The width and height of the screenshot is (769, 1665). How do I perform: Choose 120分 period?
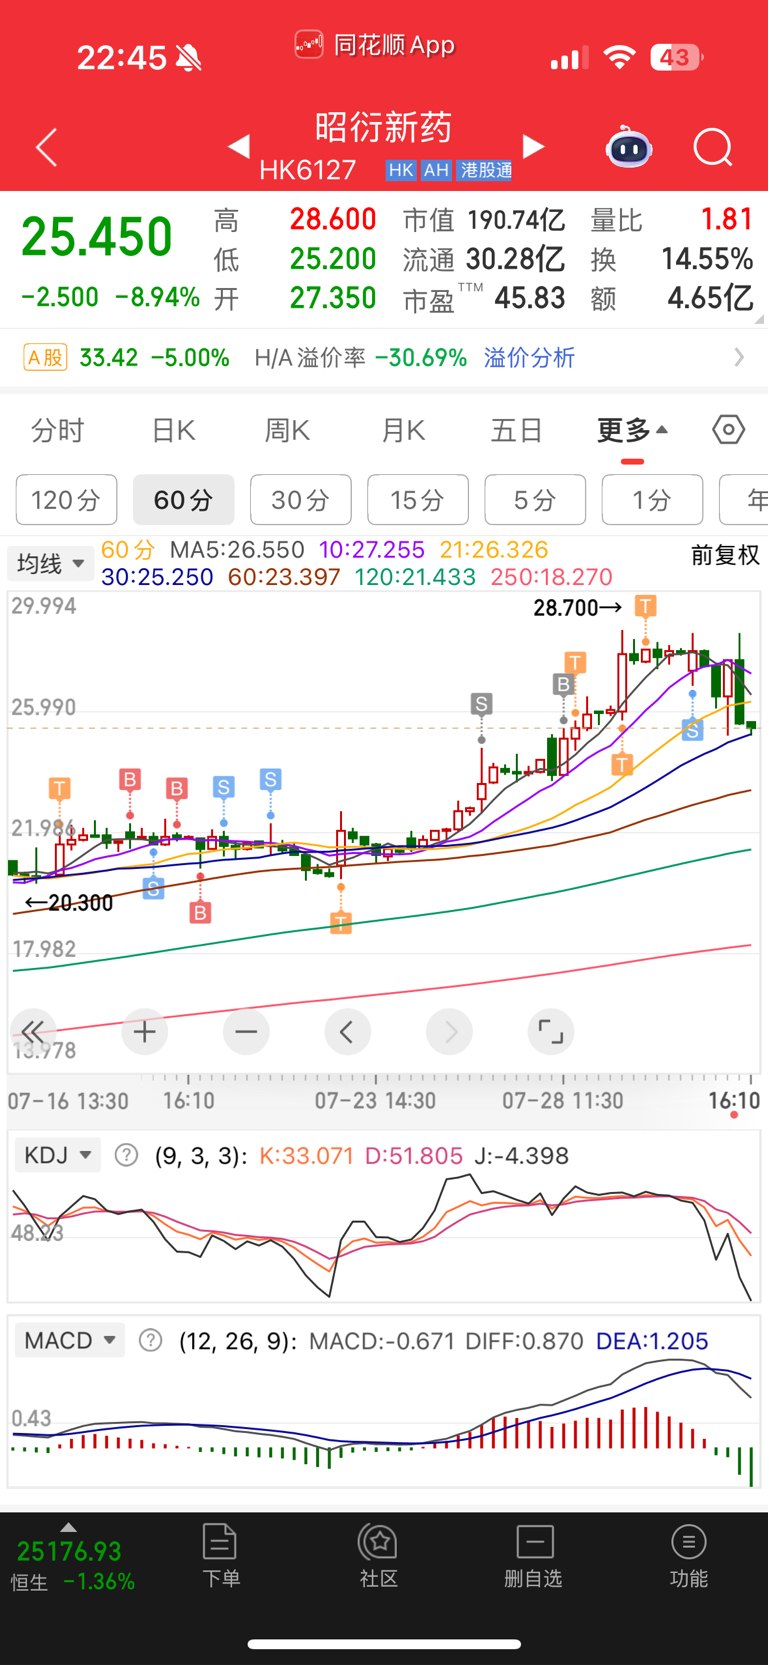pyautogui.click(x=66, y=499)
